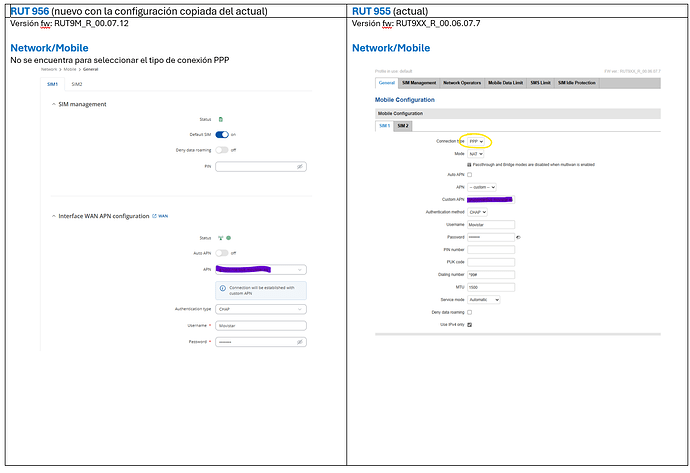
Task: Click the MTU field showing 1500
Action: pyautogui.click(x=491, y=287)
